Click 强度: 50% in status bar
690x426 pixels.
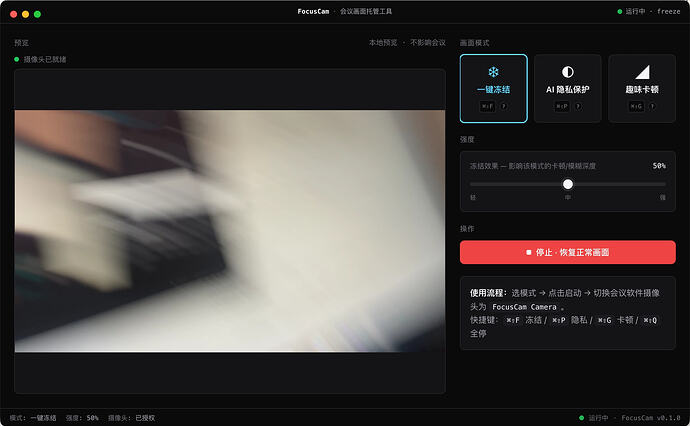pos(82,418)
